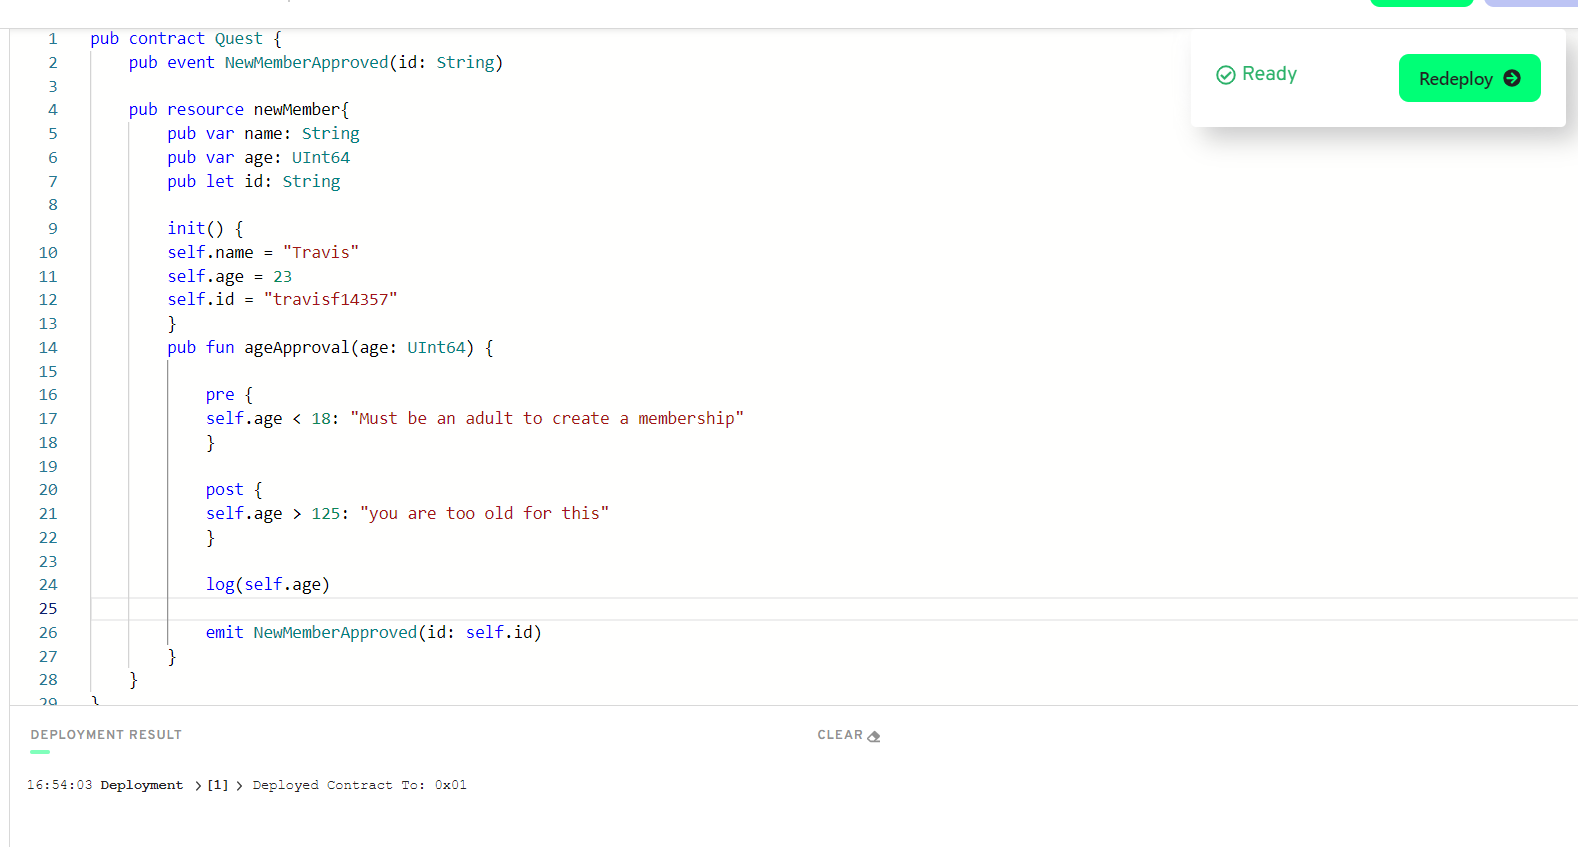Click the Redeploy button
Screen dimensions: 1578x847
click(x=1469, y=78)
